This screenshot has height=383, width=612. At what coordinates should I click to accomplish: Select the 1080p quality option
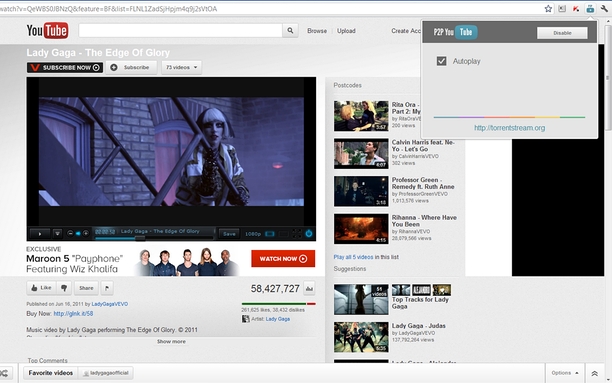[253, 234]
